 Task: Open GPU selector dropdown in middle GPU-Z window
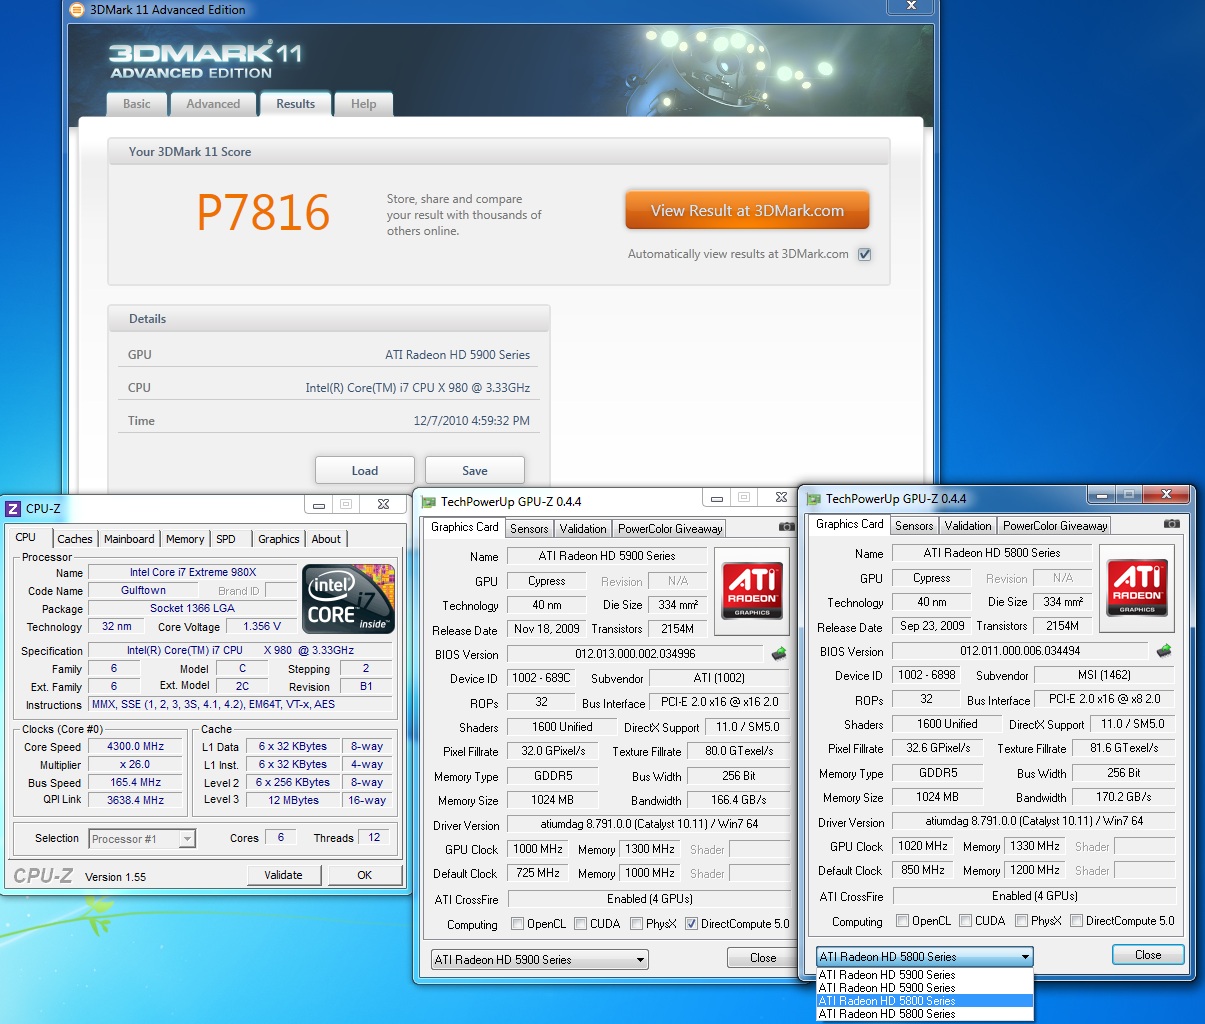tap(540, 960)
